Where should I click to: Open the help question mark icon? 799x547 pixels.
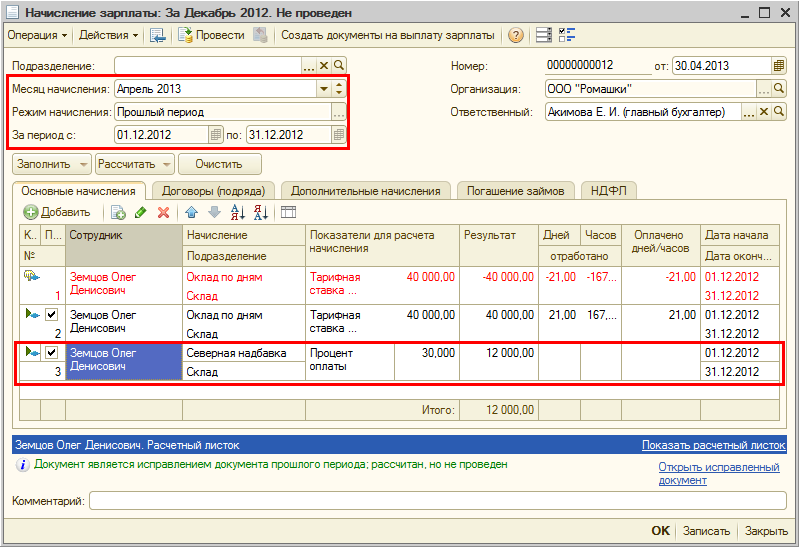click(516, 35)
